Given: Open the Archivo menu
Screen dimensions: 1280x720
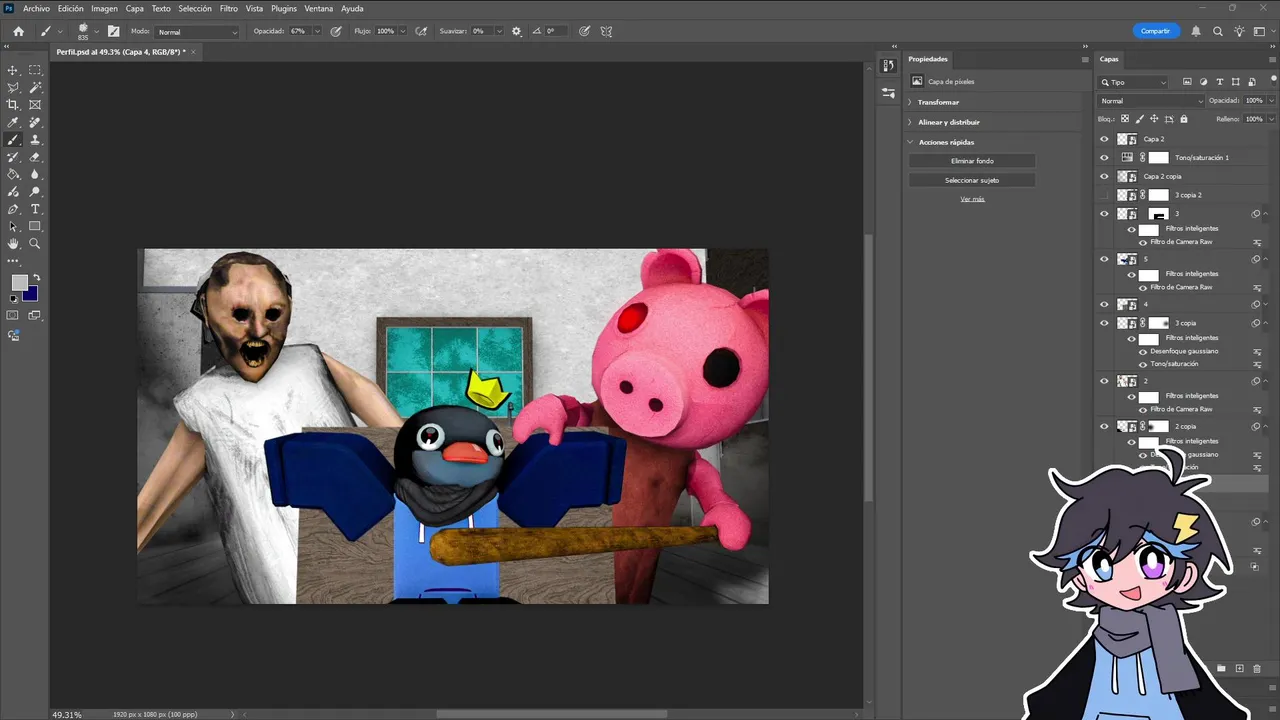Looking at the screenshot, I should 36,8.
